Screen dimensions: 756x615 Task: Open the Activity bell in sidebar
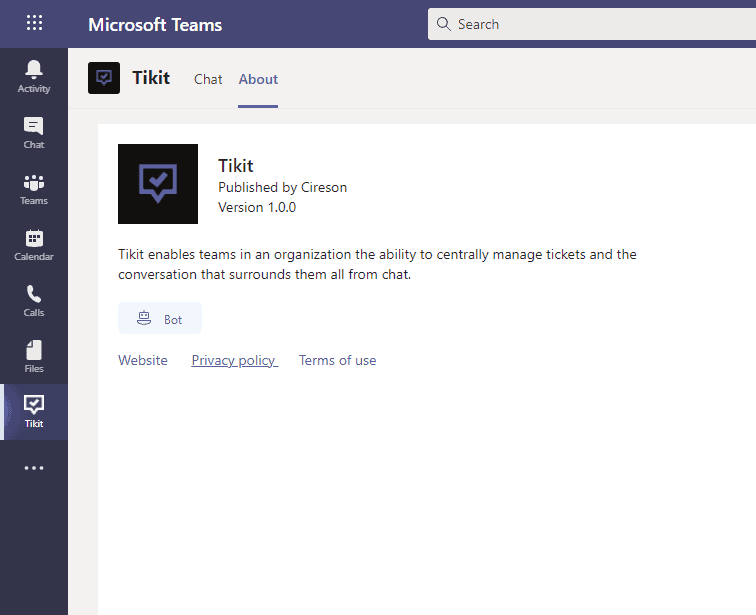tap(34, 76)
